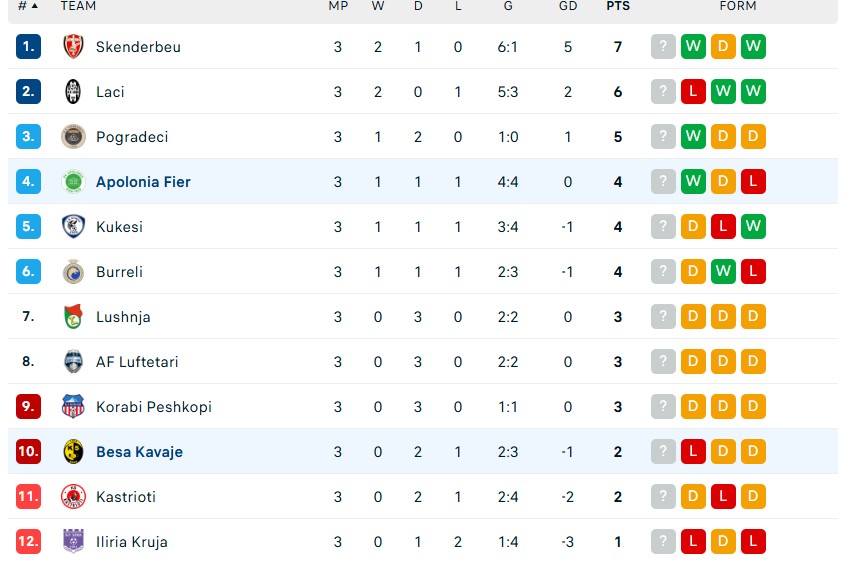850x563 pixels.
Task: Click the Kukesi team crest
Action: (x=73, y=227)
